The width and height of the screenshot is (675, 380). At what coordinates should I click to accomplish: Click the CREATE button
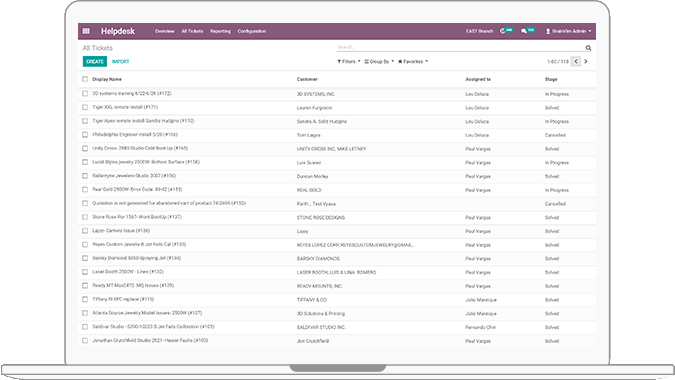(95, 62)
